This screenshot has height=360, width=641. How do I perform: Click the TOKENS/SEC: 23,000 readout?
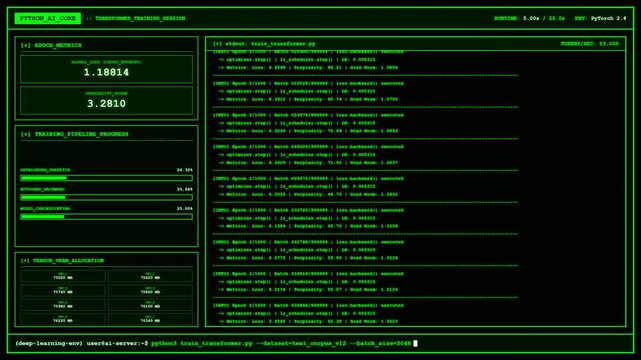point(589,44)
